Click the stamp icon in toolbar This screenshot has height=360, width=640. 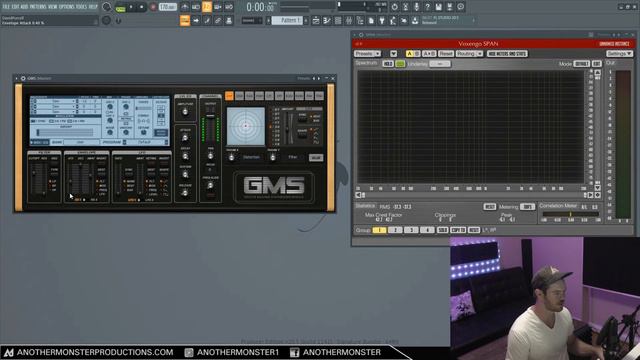click(x=229, y=20)
